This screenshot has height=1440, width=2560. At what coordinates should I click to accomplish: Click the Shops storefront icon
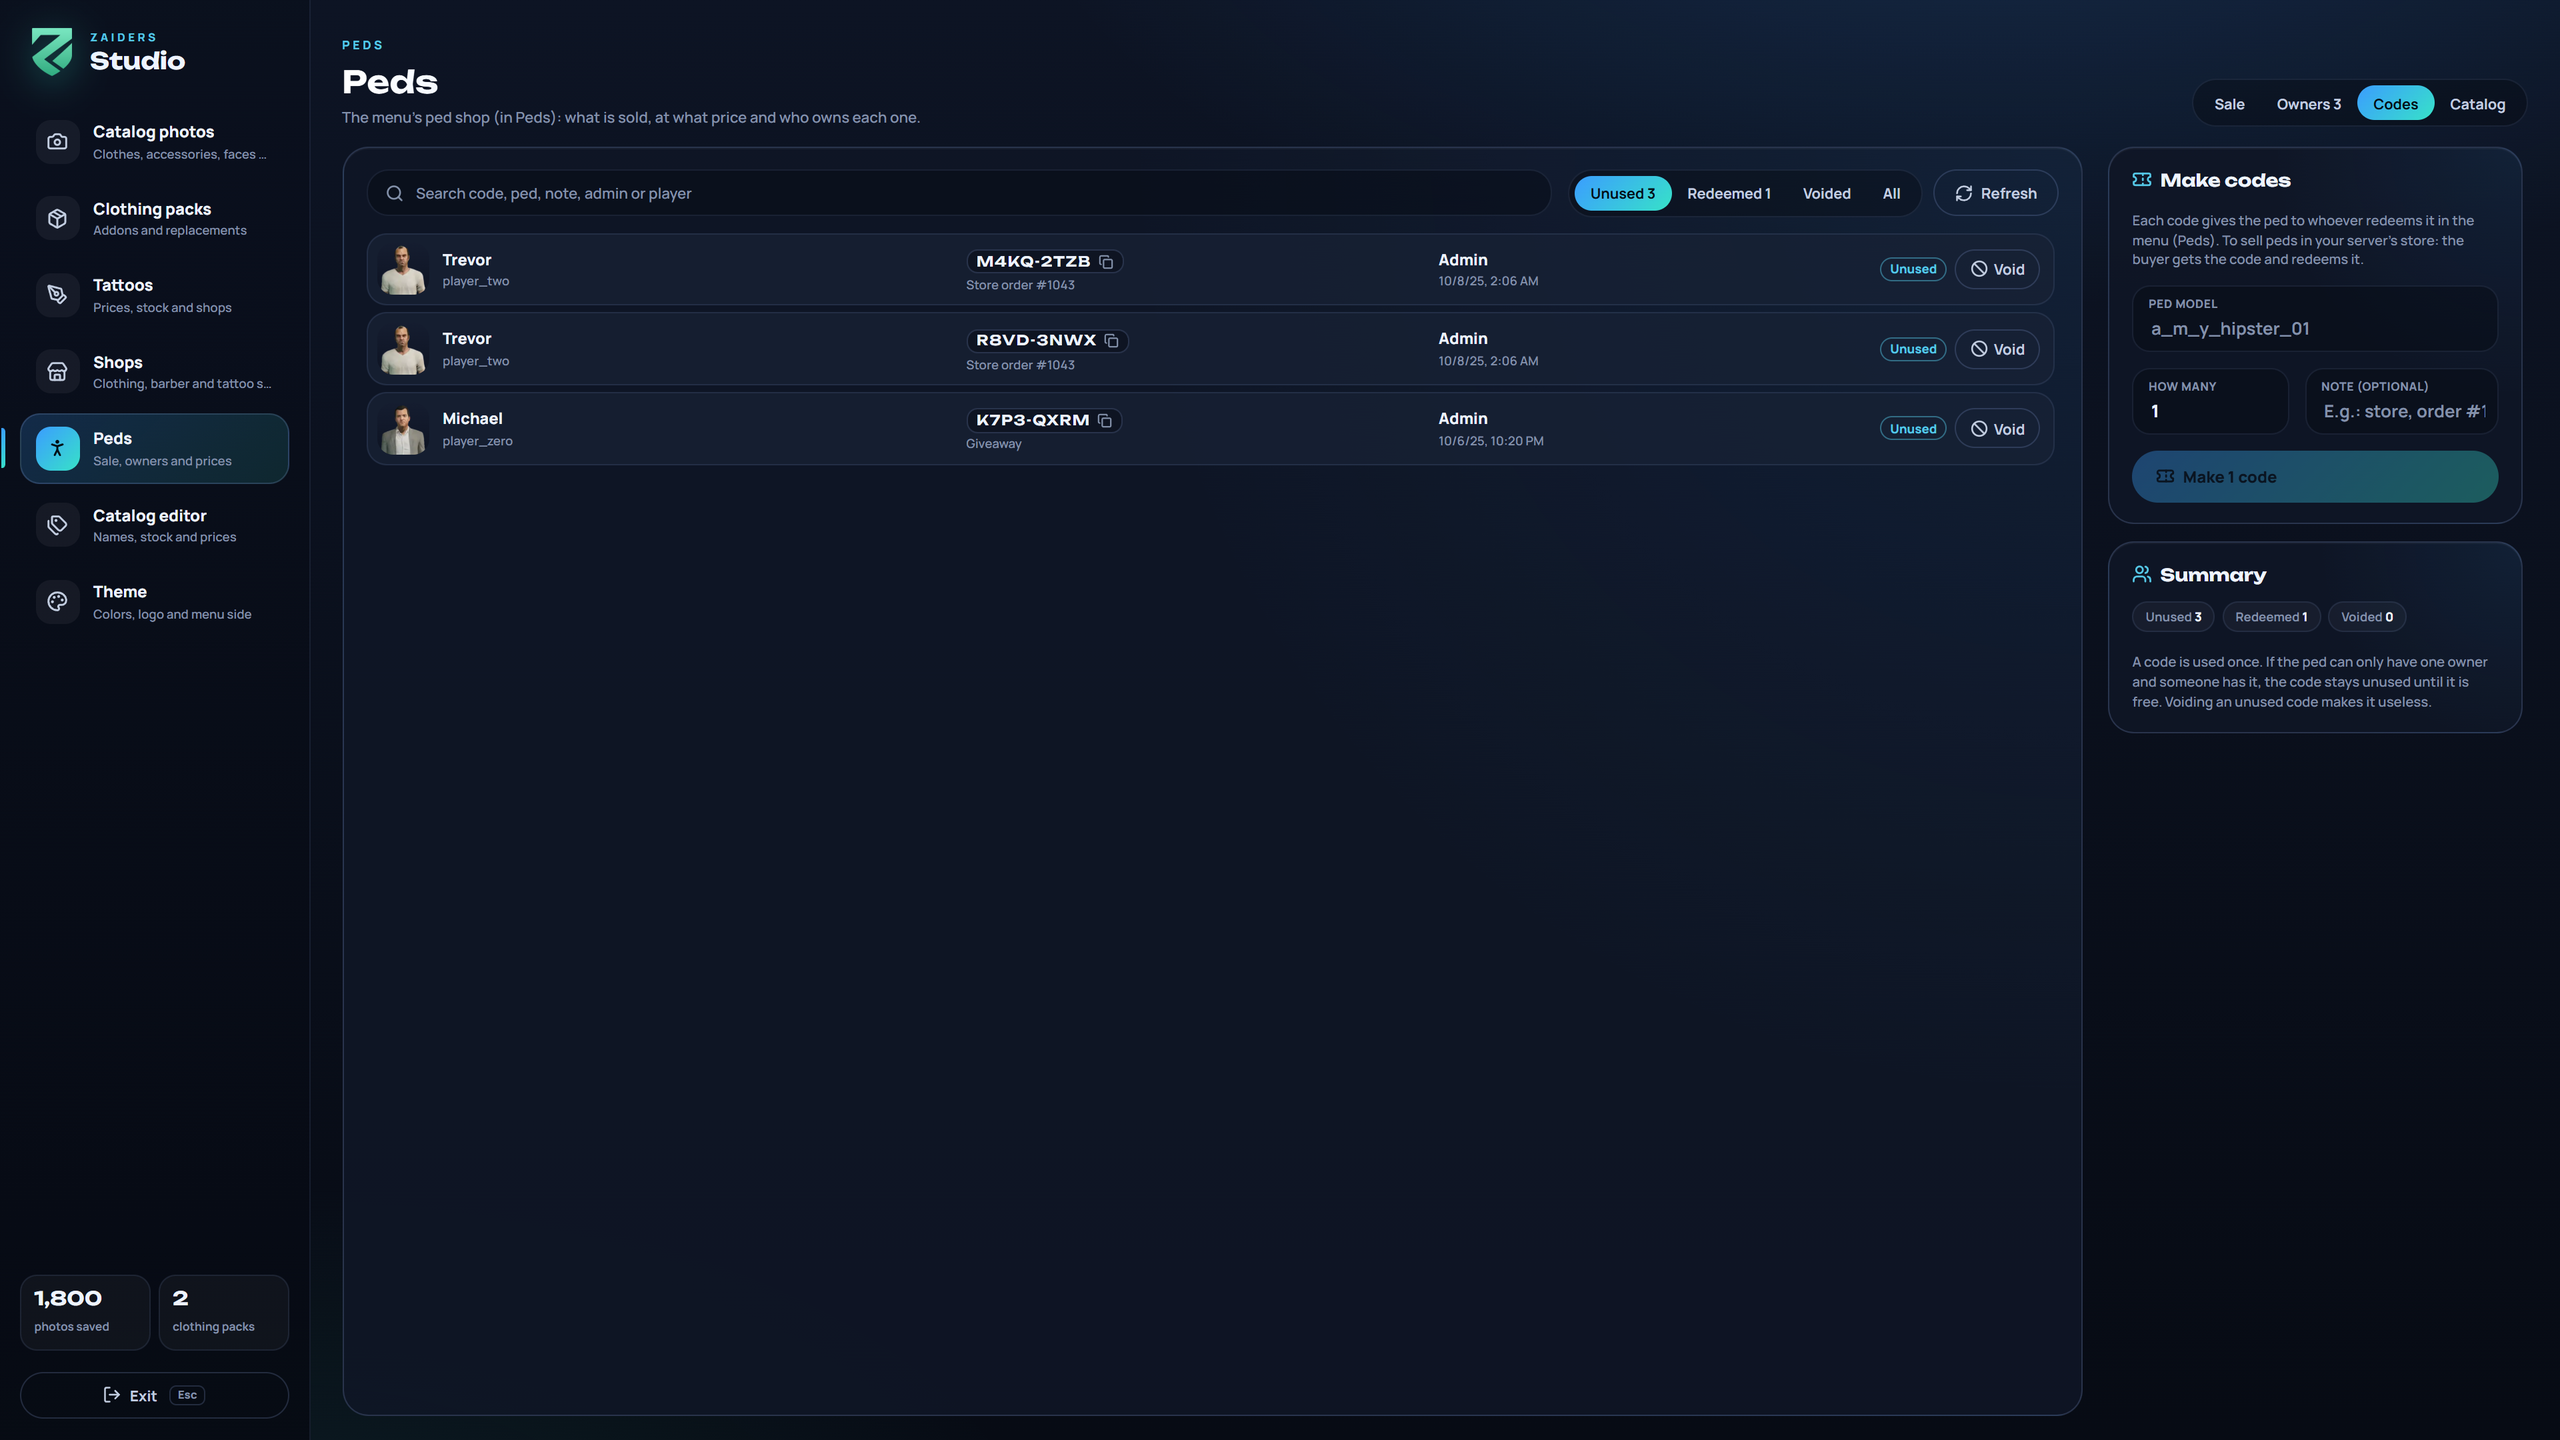click(x=57, y=372)
